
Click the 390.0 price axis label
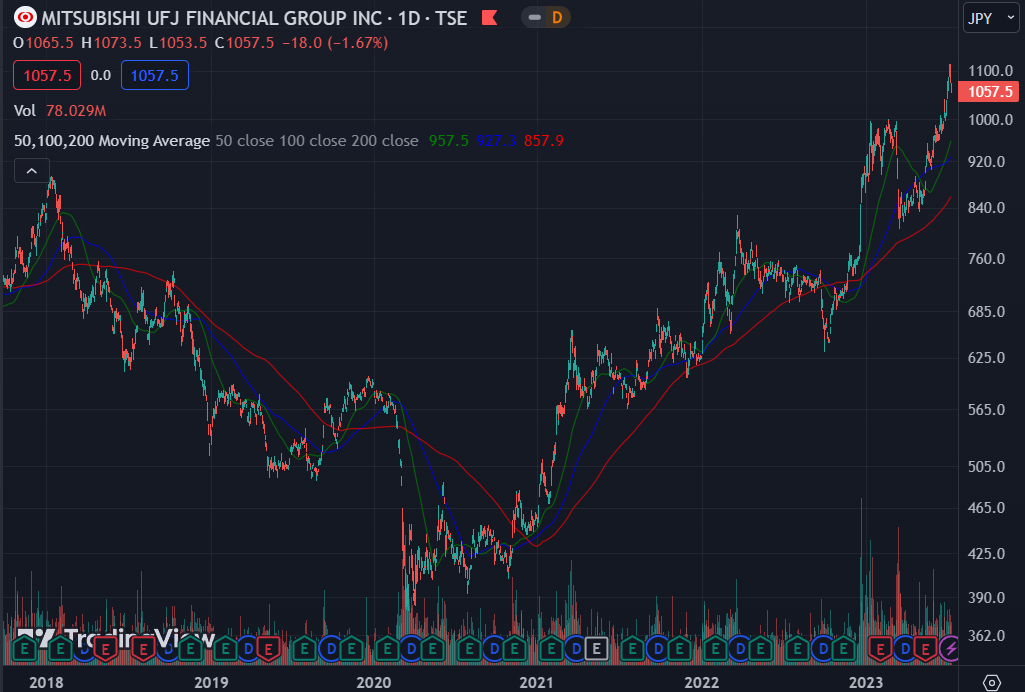pos(986,597)
